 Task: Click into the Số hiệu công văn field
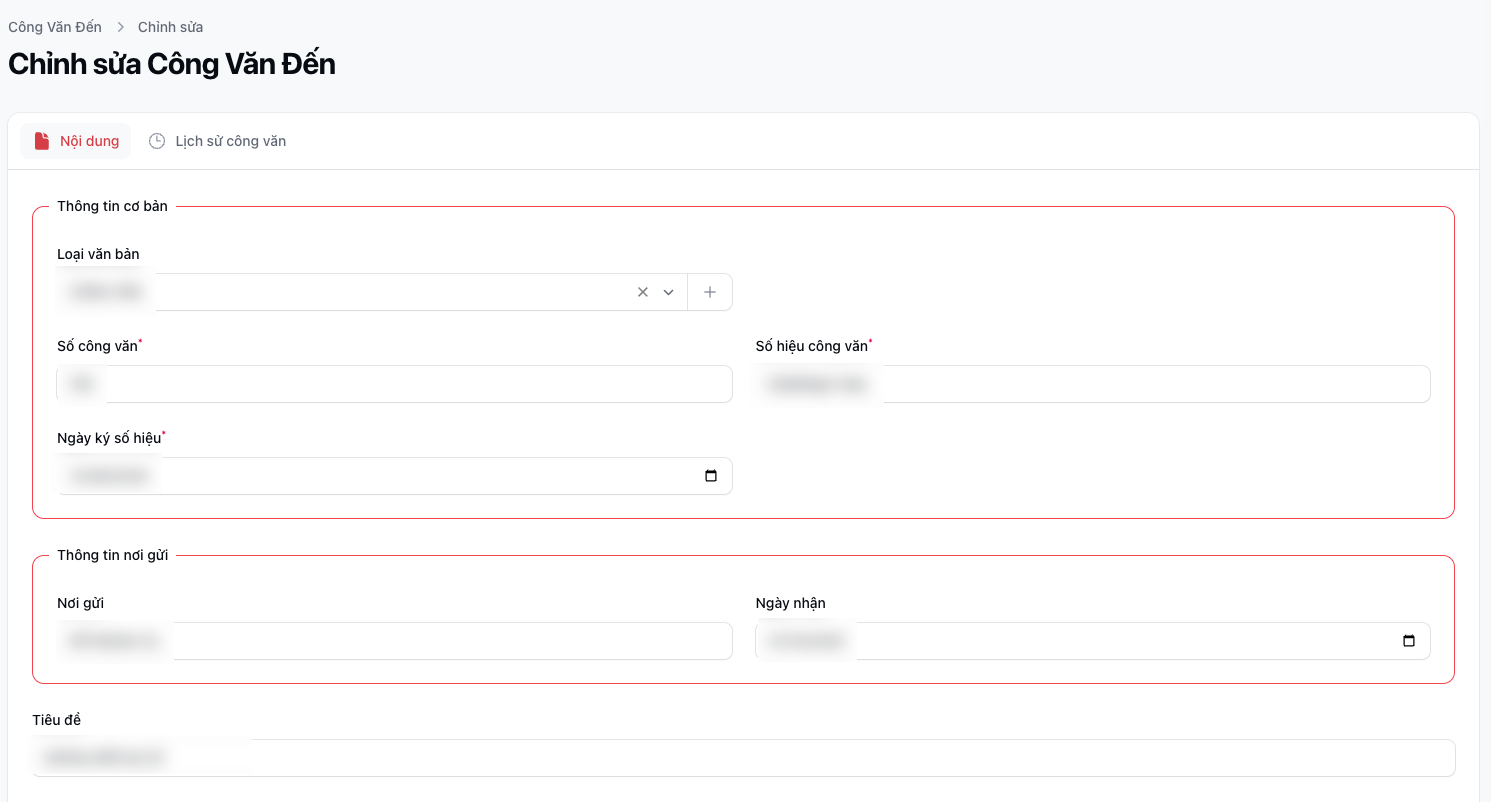[1092, 384]
